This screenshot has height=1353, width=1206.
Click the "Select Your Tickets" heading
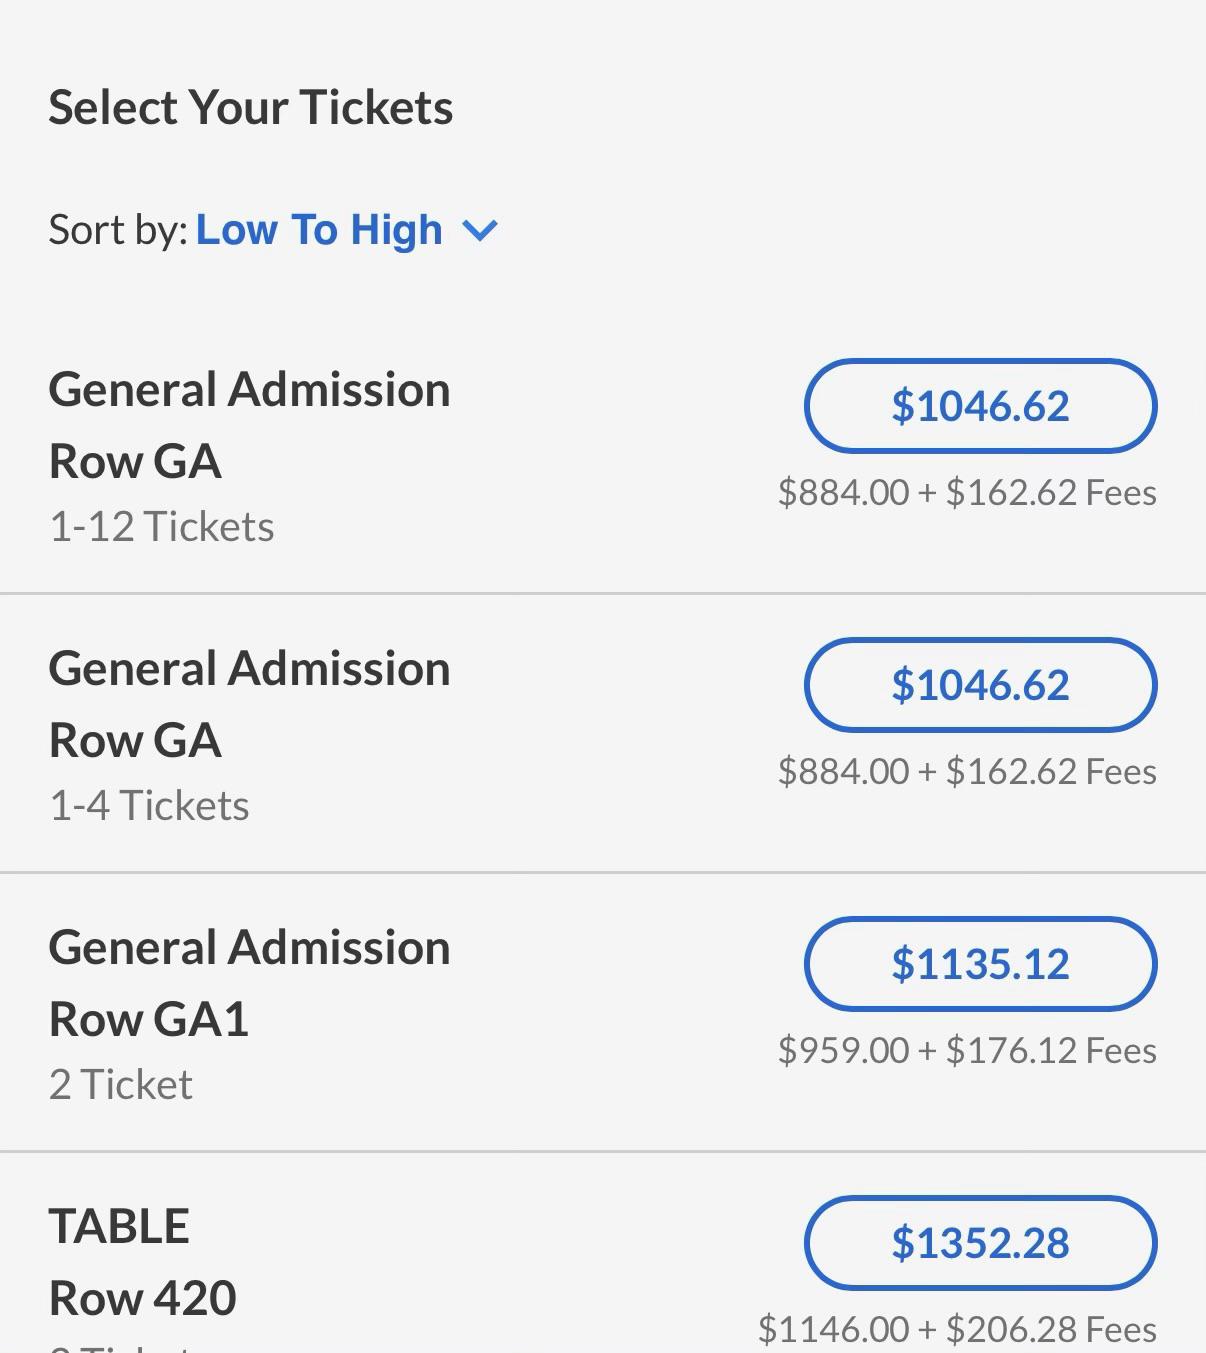(x=250, y=107)
